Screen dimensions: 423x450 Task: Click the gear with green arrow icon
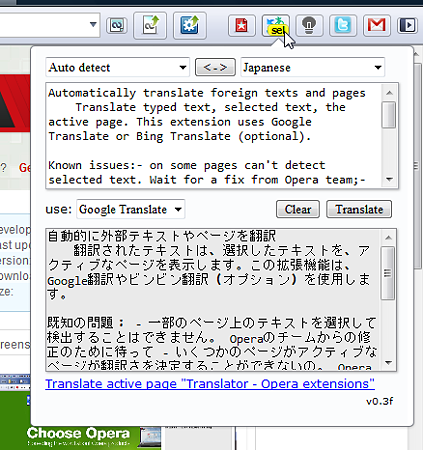(x=190, y=25)
